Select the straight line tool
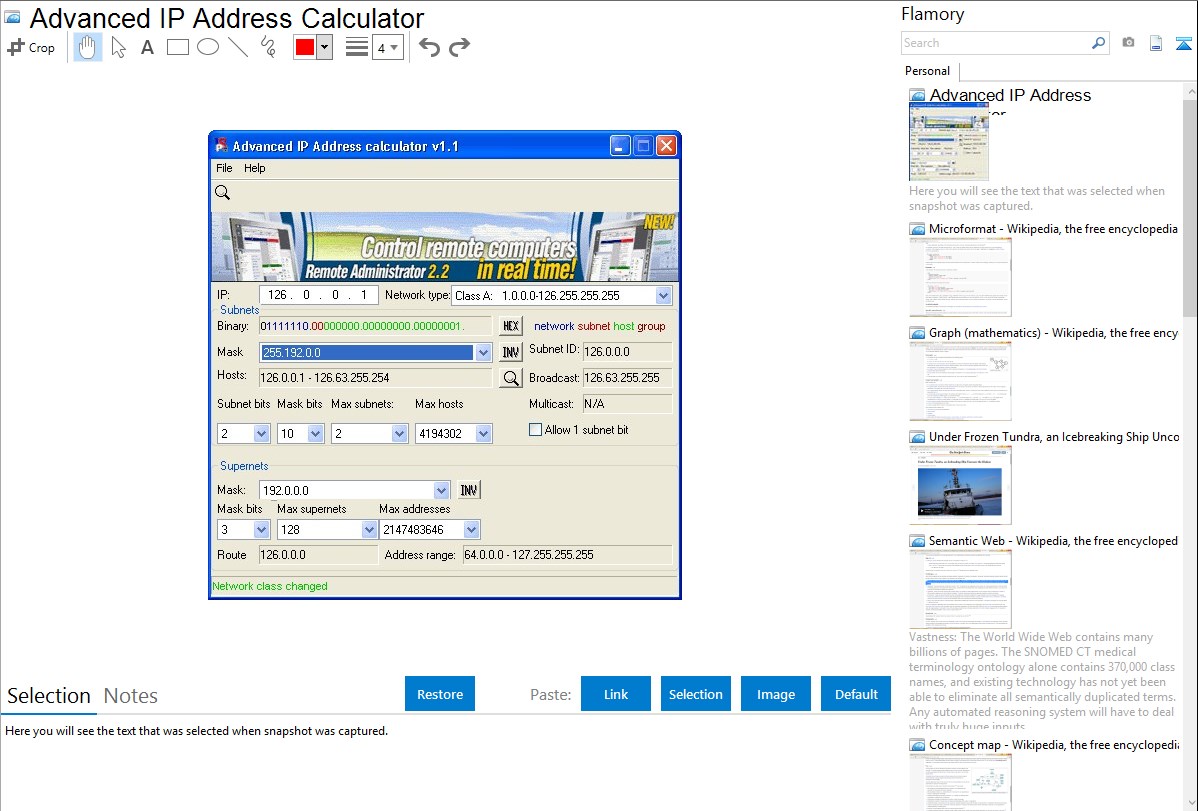Screen dimensions: 1198x811 coord(238,47)
